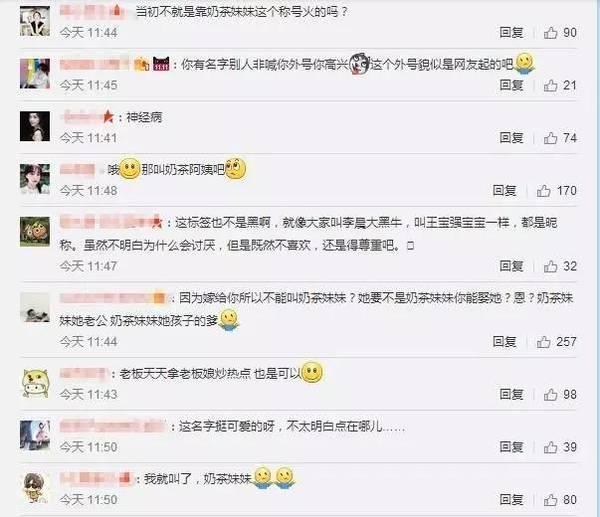Thumbs-up the comment with 39 likes
The height and width of the screenshot is (517, 600).
pyautogui.click(x=550, y=447)
